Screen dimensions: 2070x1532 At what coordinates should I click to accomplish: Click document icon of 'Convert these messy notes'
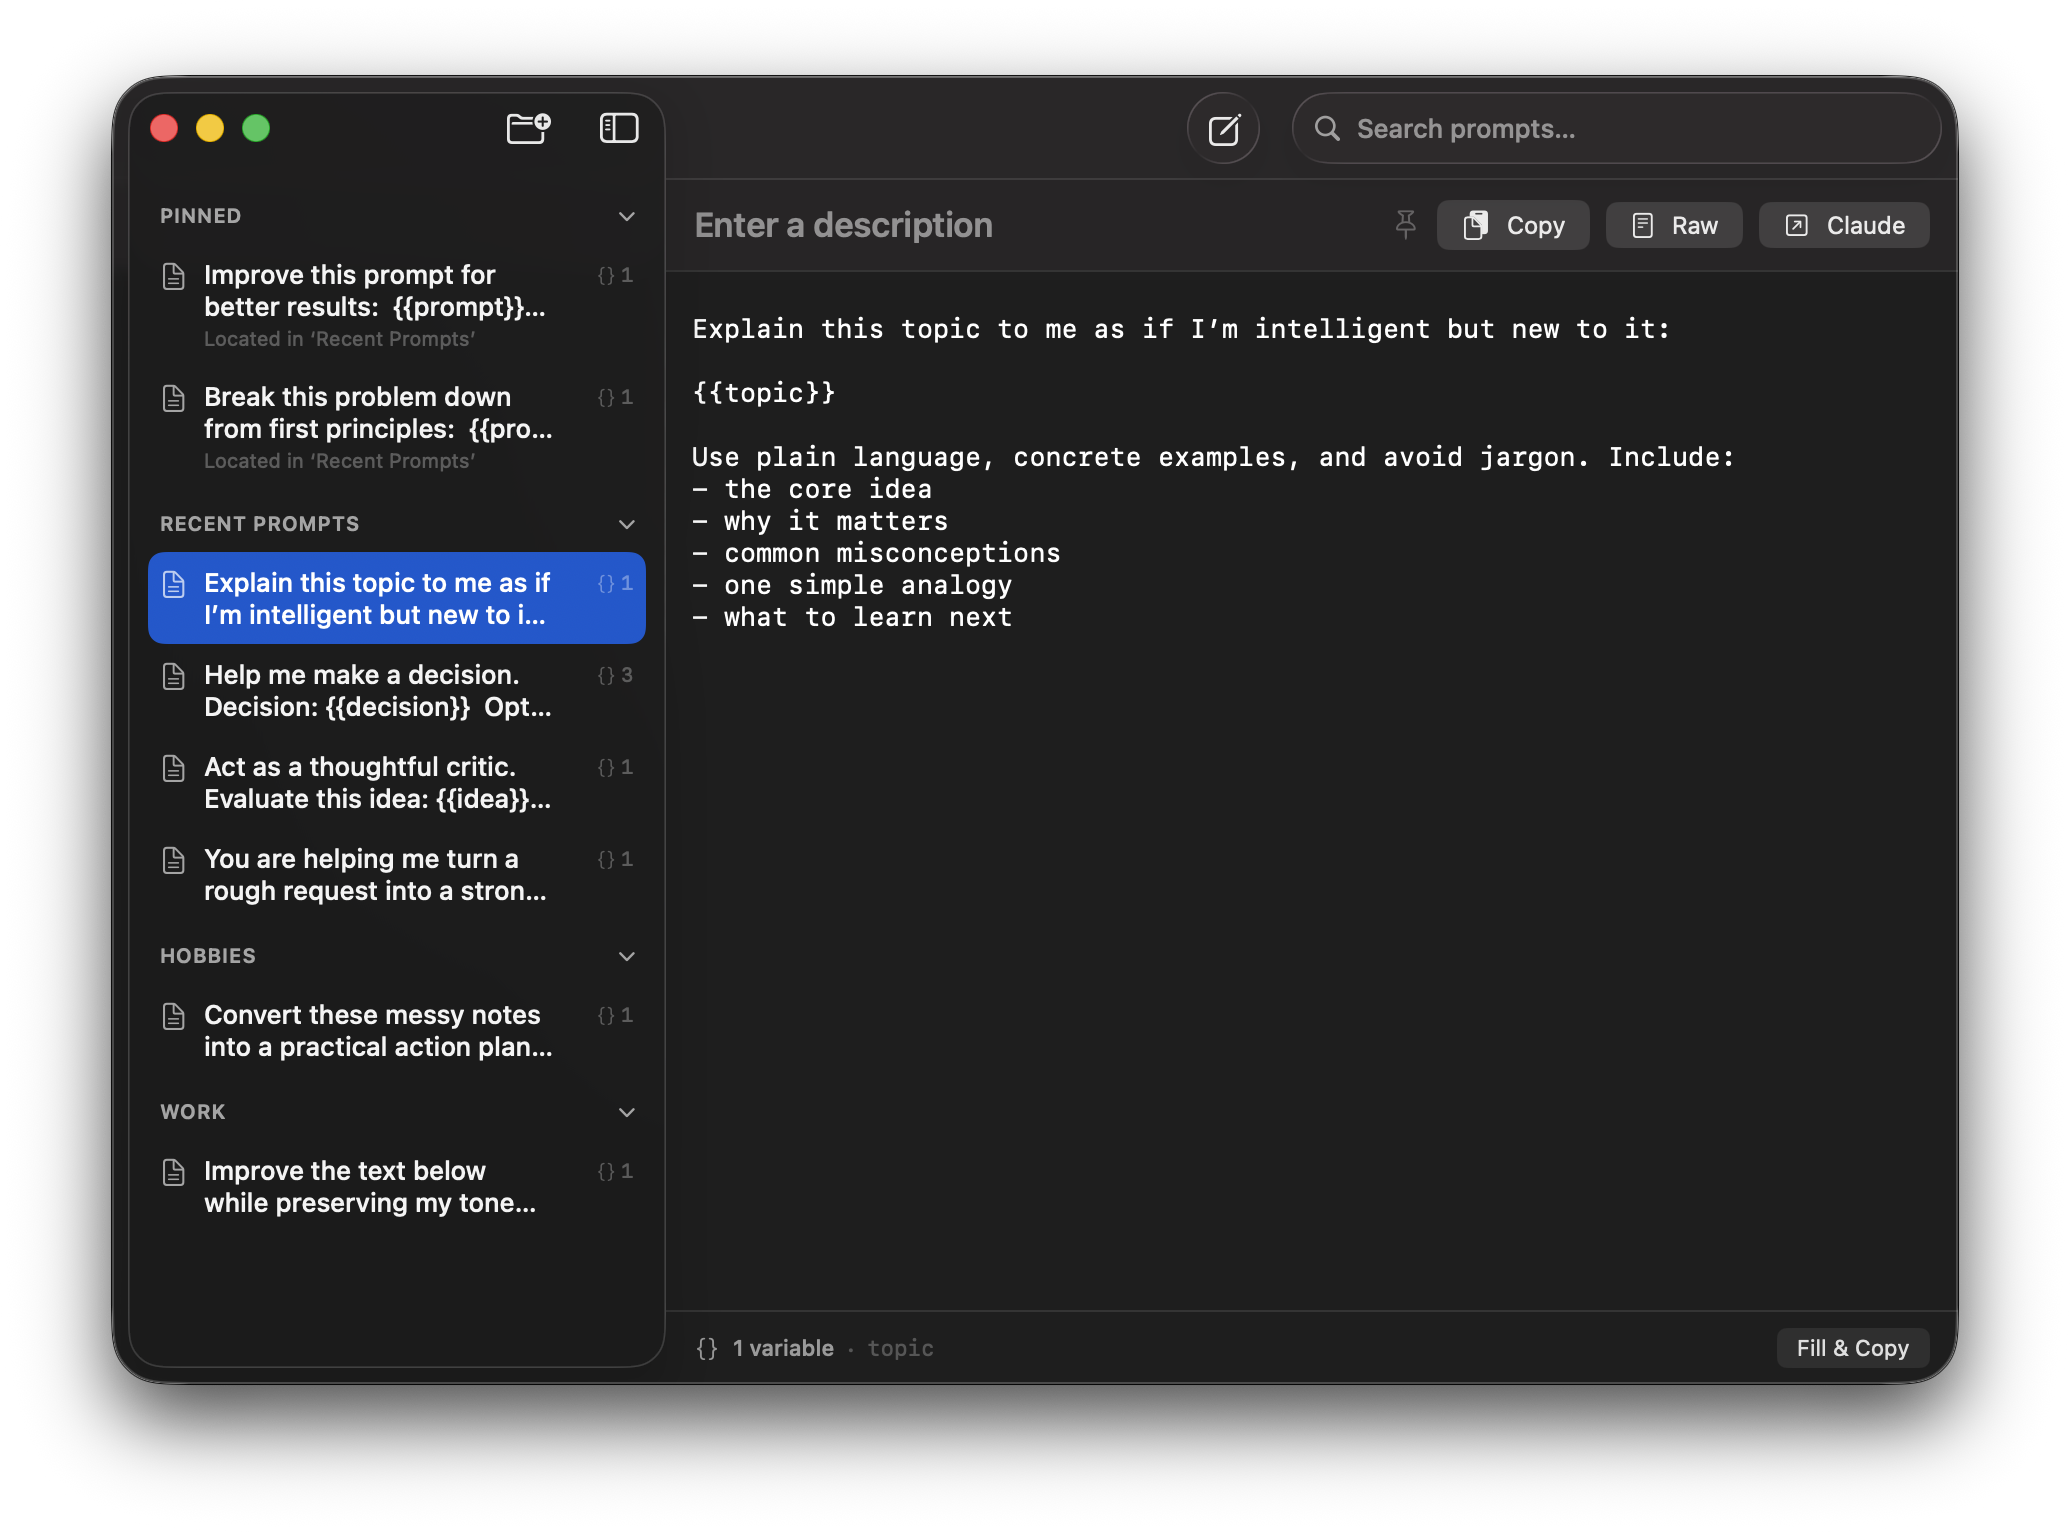pyautogui.click(x=174, y=1016)
